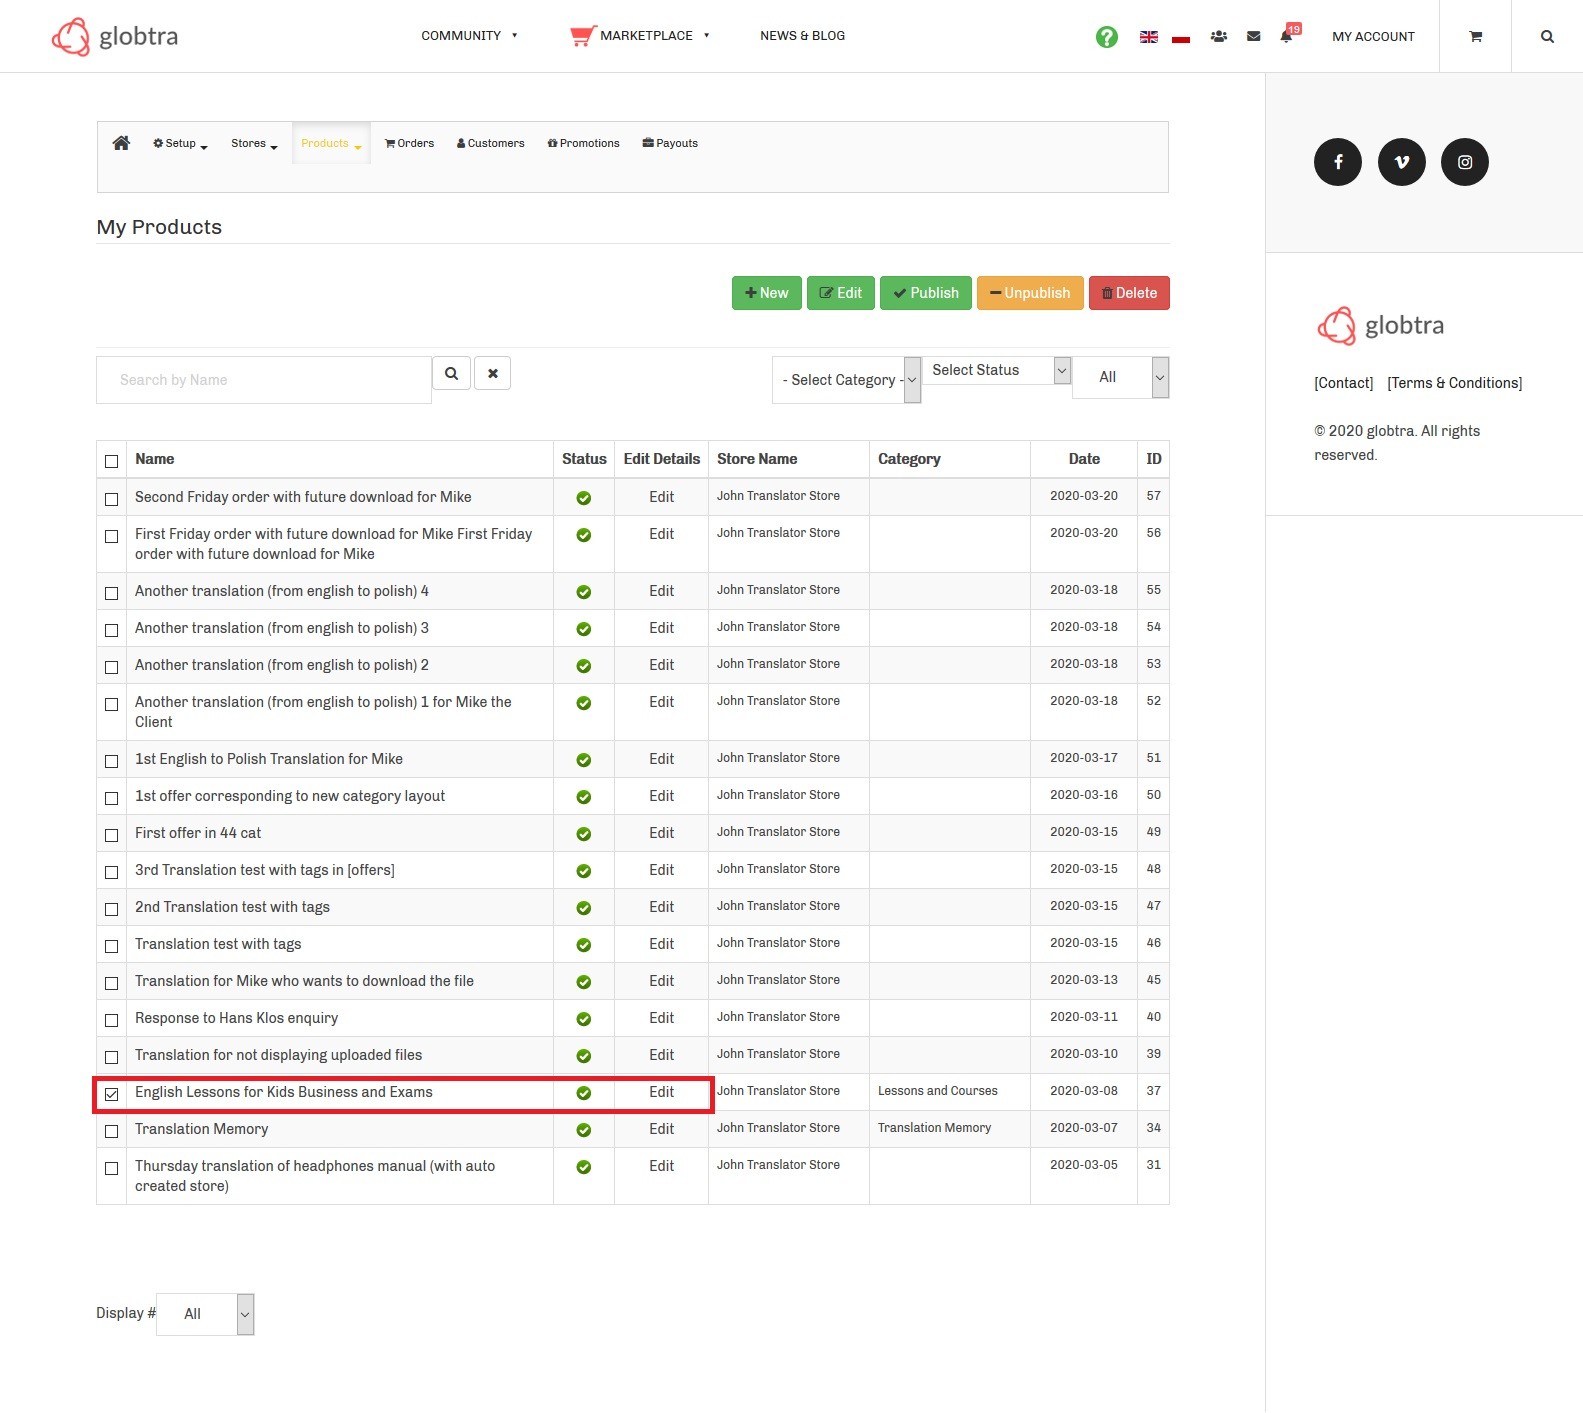Click the search magnifier button beside name field
Viewport: 1583px width, 1413px height.
coord(451,374)
